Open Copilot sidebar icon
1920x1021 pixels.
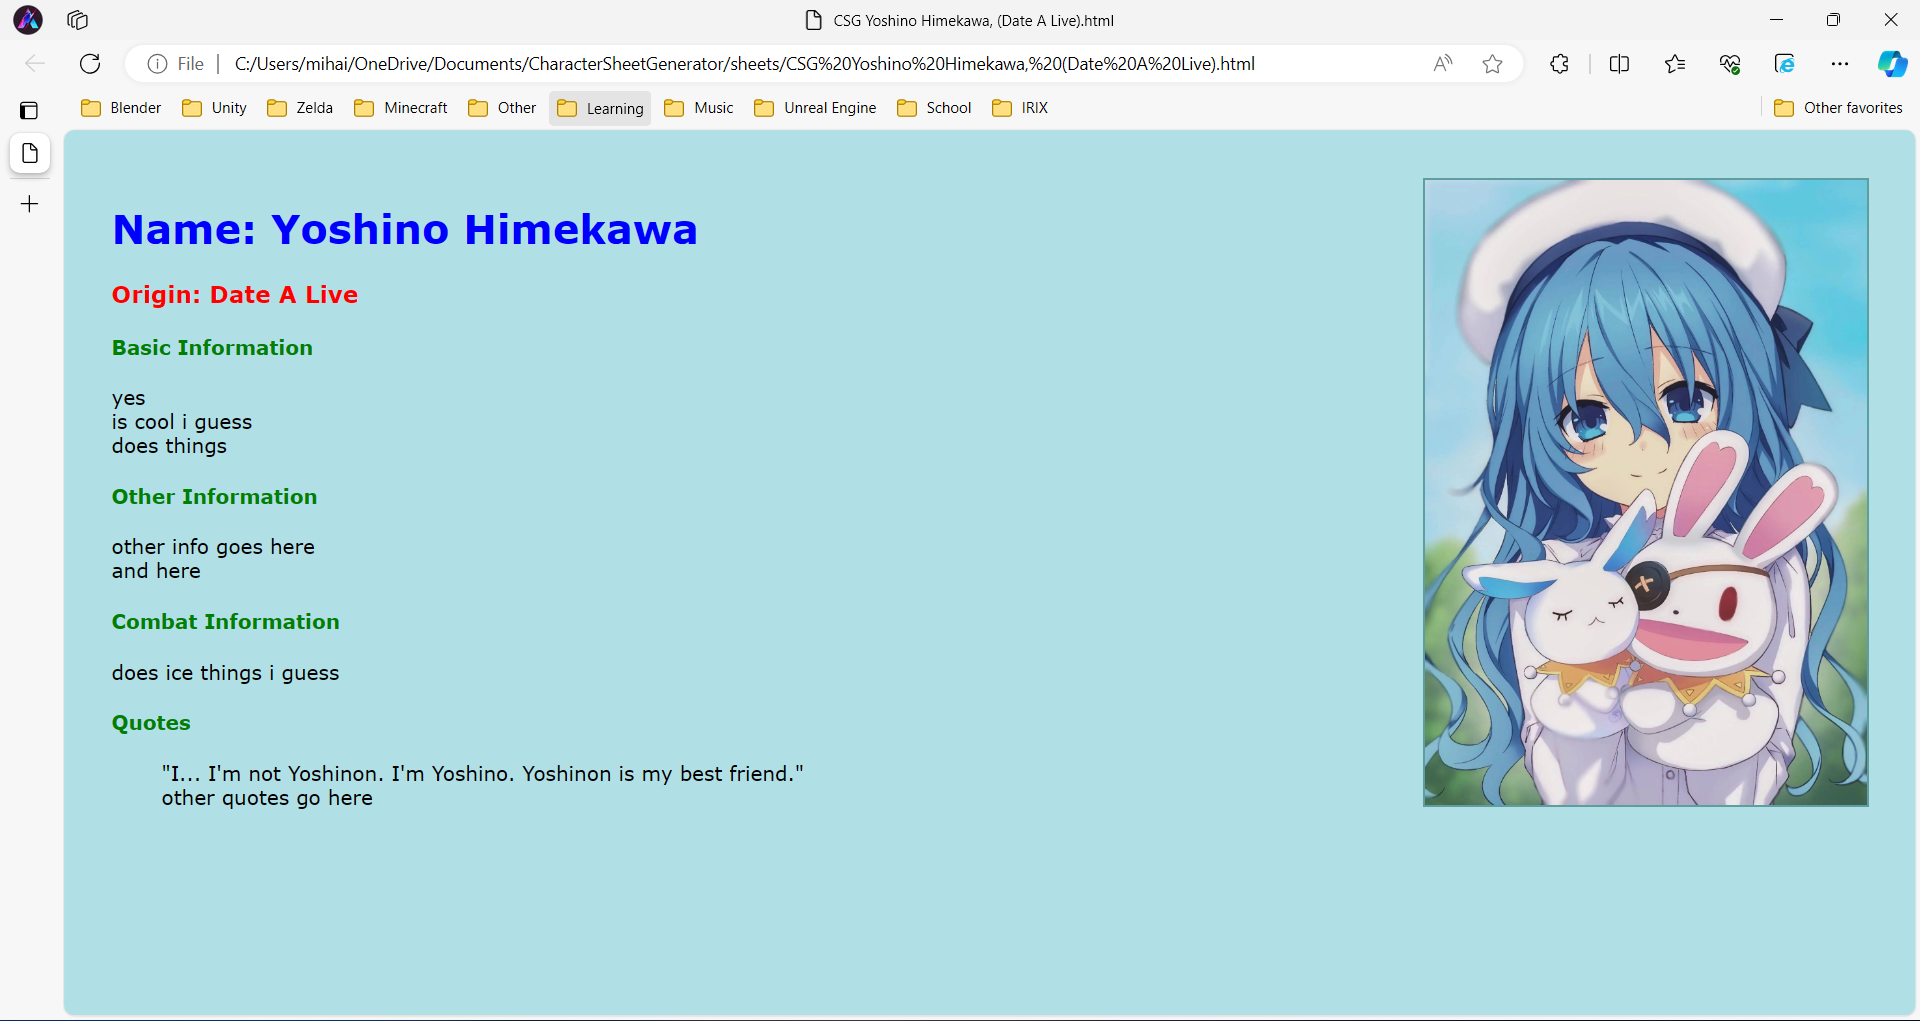[x=1891, y=64]
